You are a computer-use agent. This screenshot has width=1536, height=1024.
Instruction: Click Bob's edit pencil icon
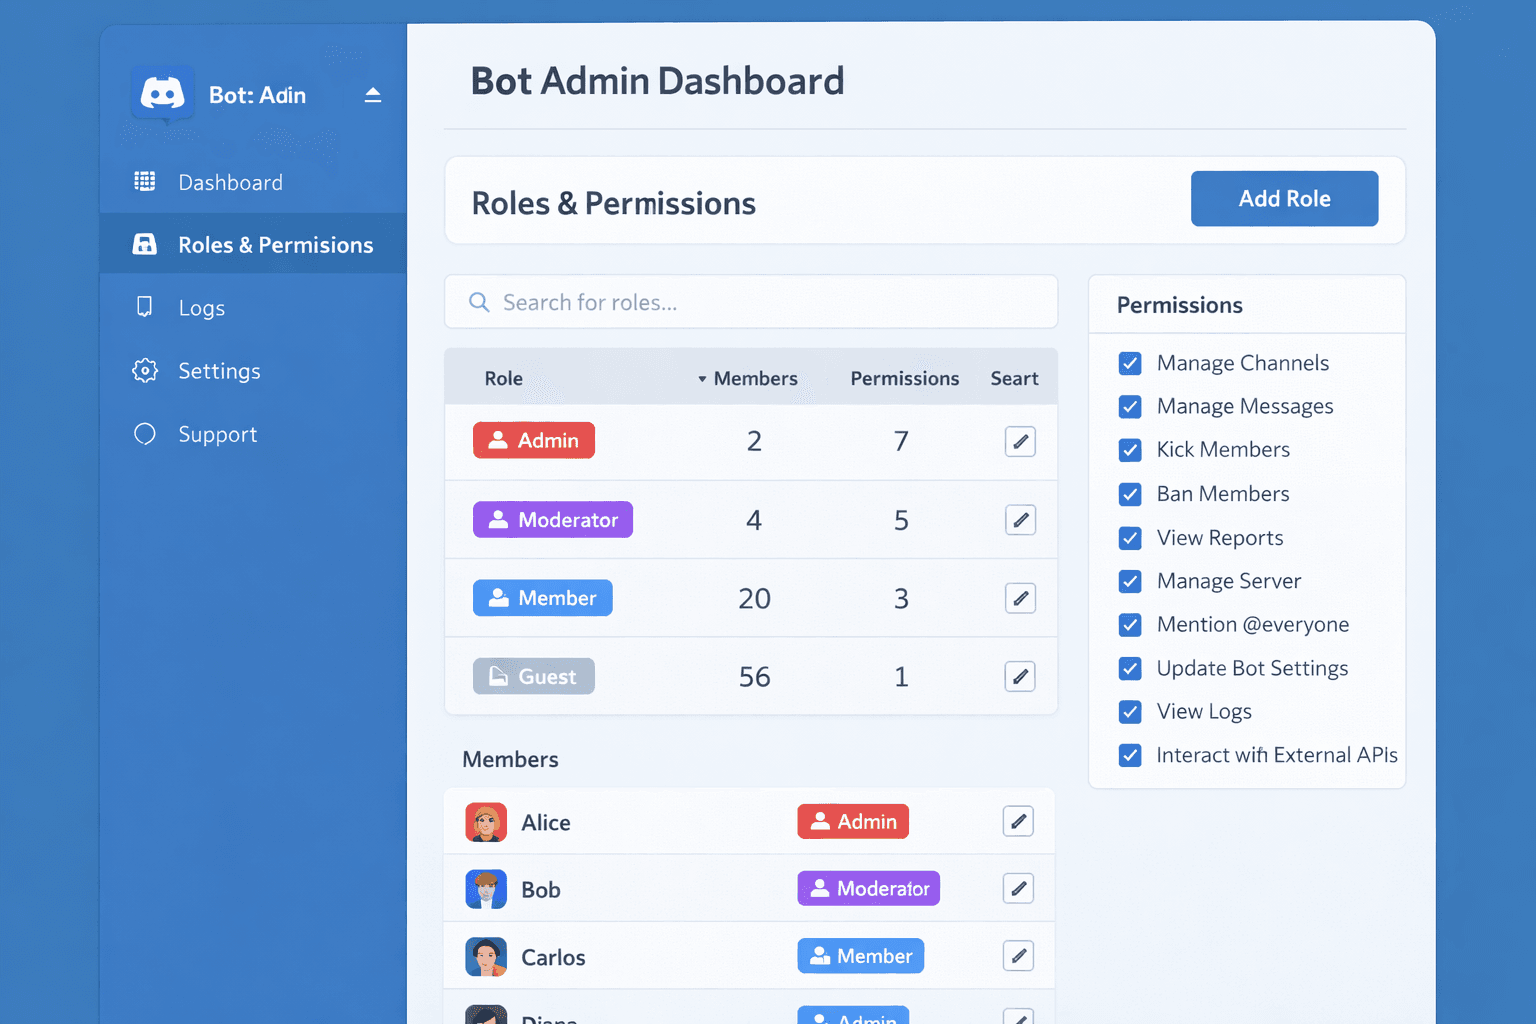point(1018,889)
